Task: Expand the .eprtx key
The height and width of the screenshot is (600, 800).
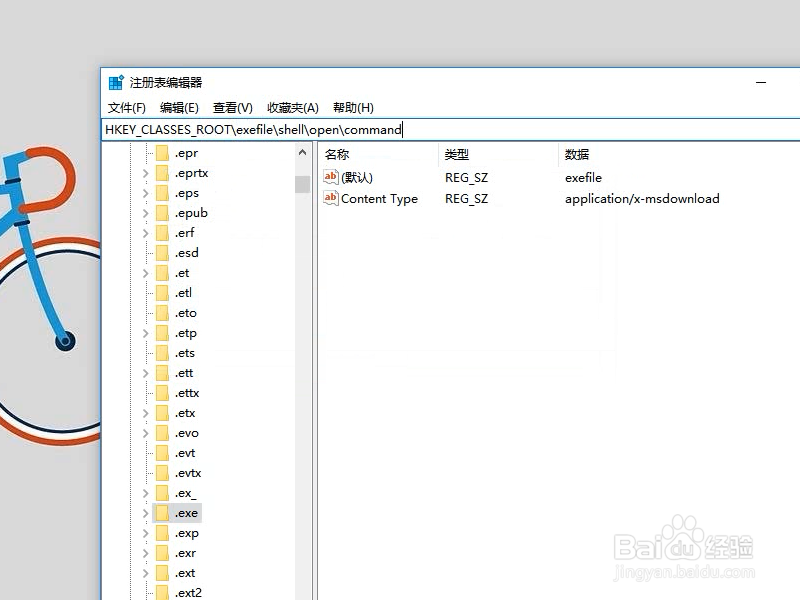Action: point(145,173)
